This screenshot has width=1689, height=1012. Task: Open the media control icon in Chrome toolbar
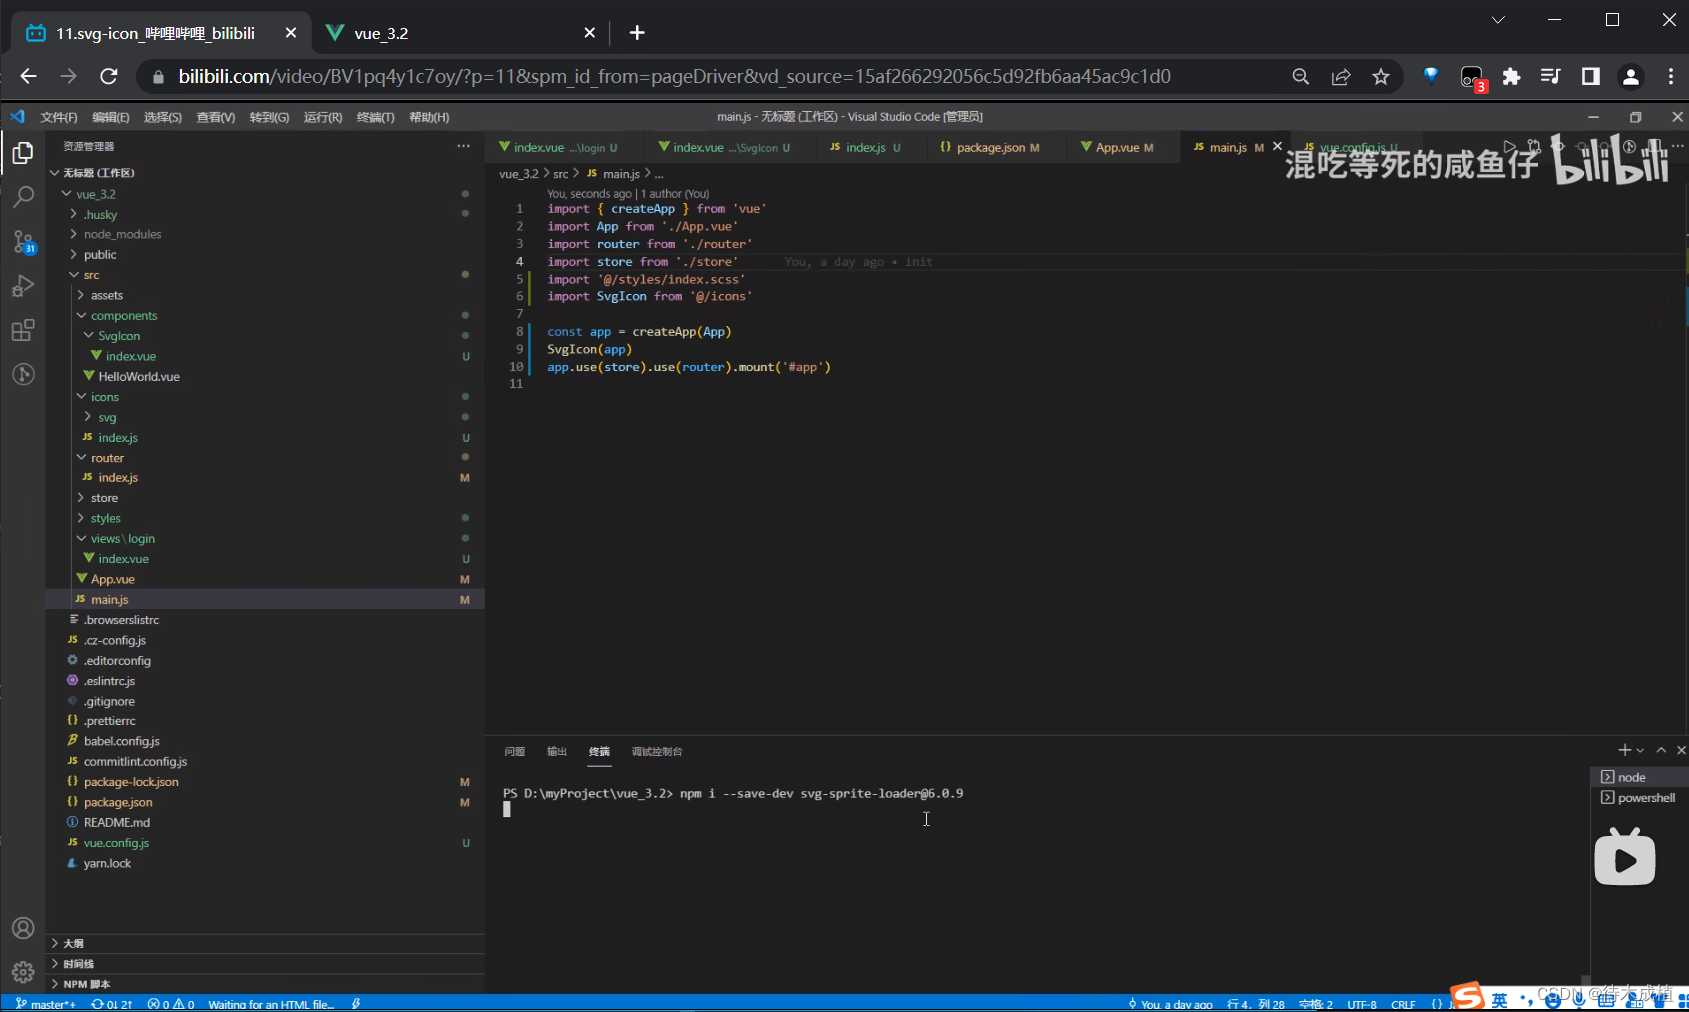pyautogui.click(x=1550, y=76)
